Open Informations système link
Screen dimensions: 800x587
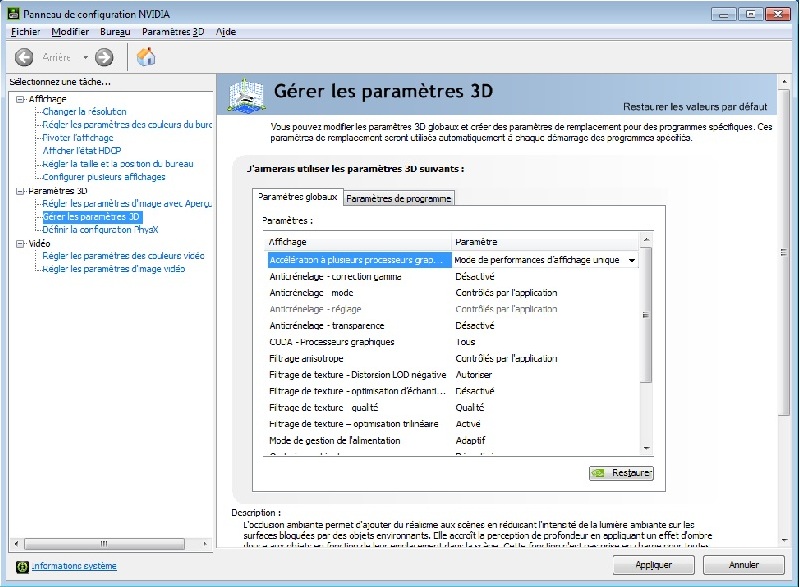pos(74,567)
